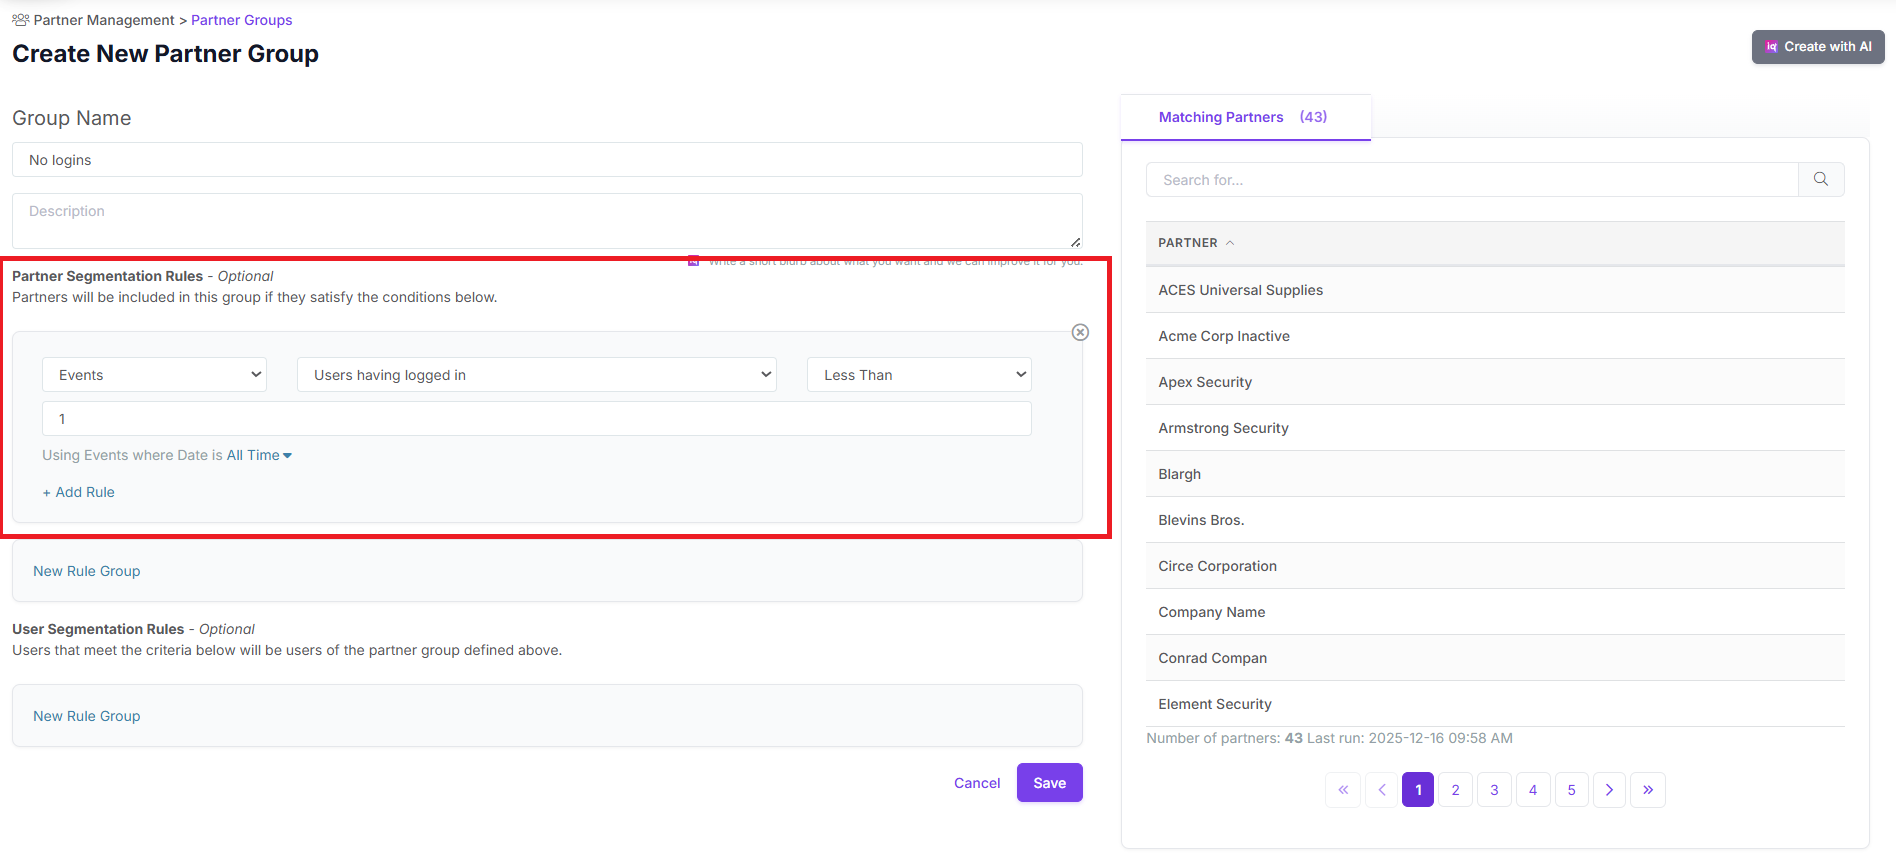Select the Armstrong Security row
This screenshot has height=857, width=1896.
(1495, 428)
